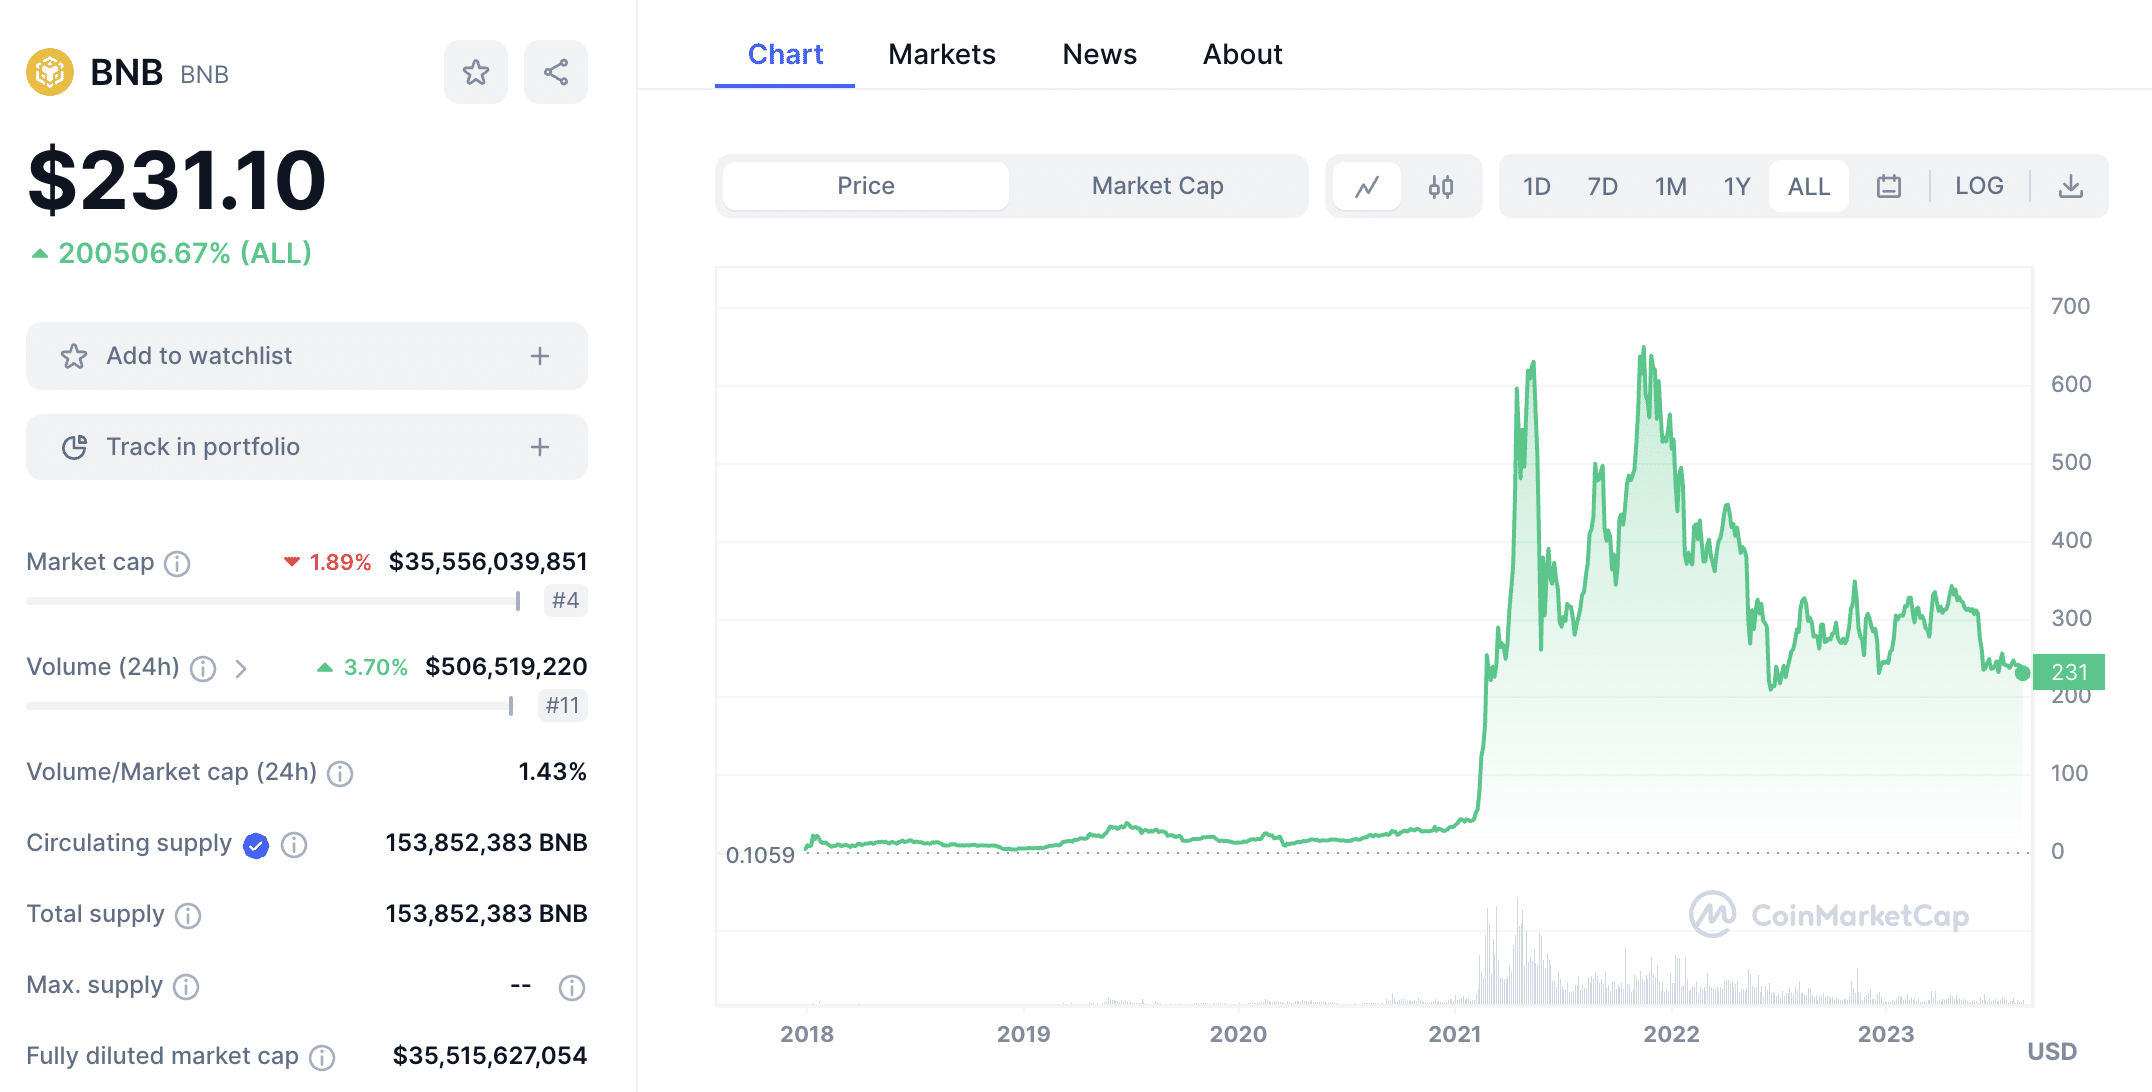Select candlestick chart view icon
The image size is (2152, 1092).
(1441, 186)
